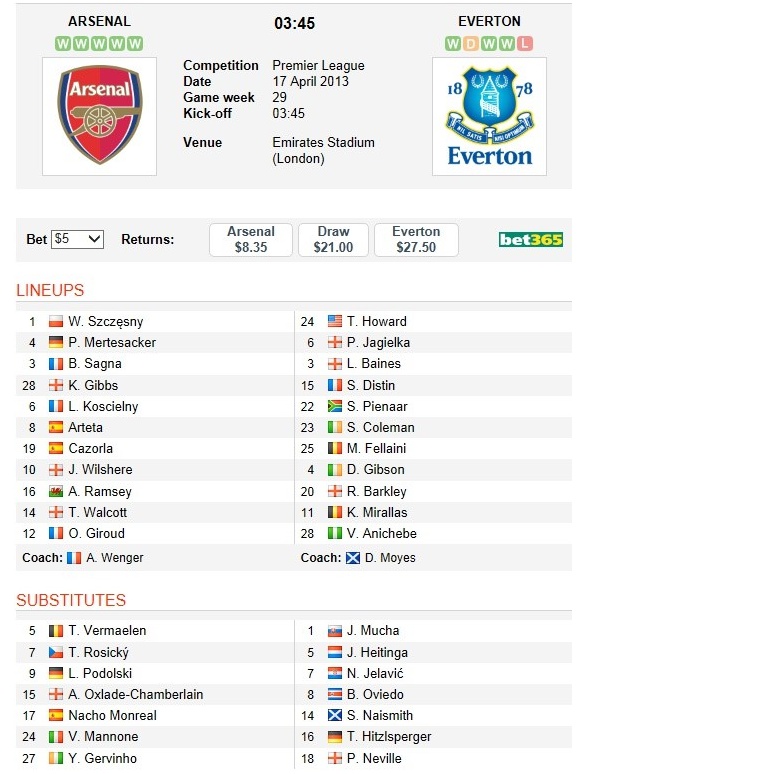Open player O. Giroud's profile link
770x774 pixels.
96,533
